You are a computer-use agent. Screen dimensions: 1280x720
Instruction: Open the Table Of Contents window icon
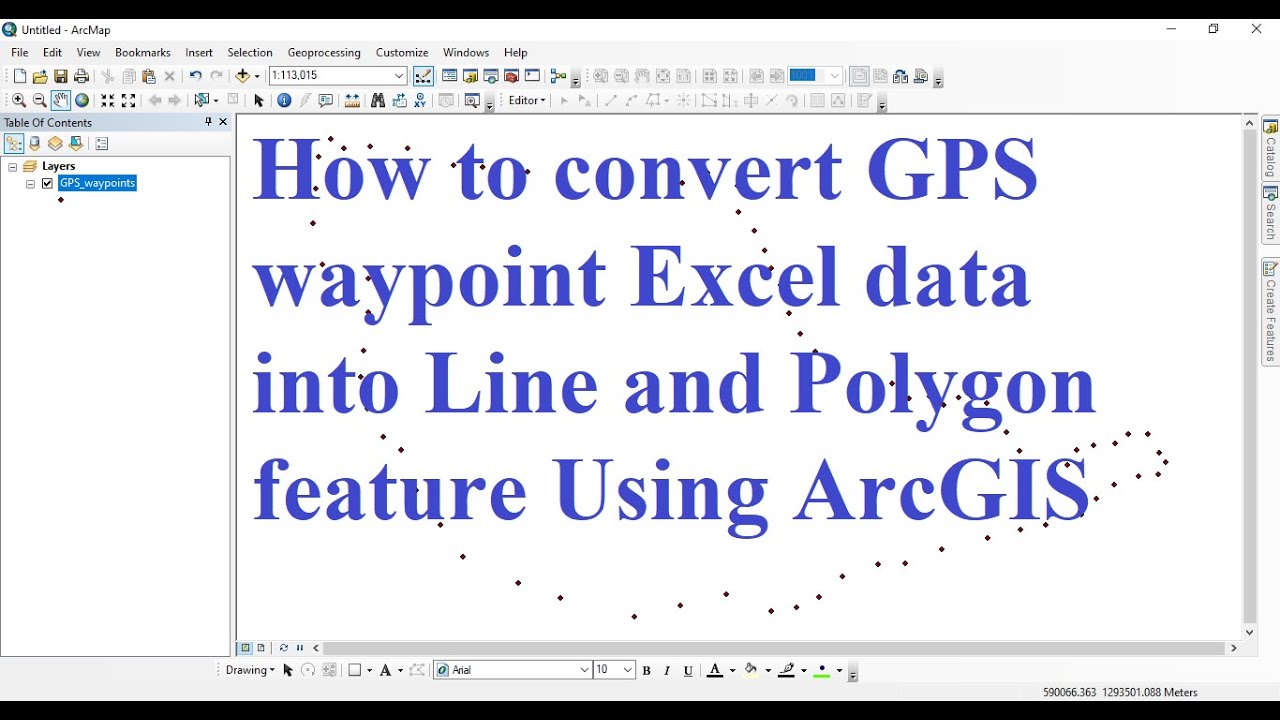coord(450,76)
